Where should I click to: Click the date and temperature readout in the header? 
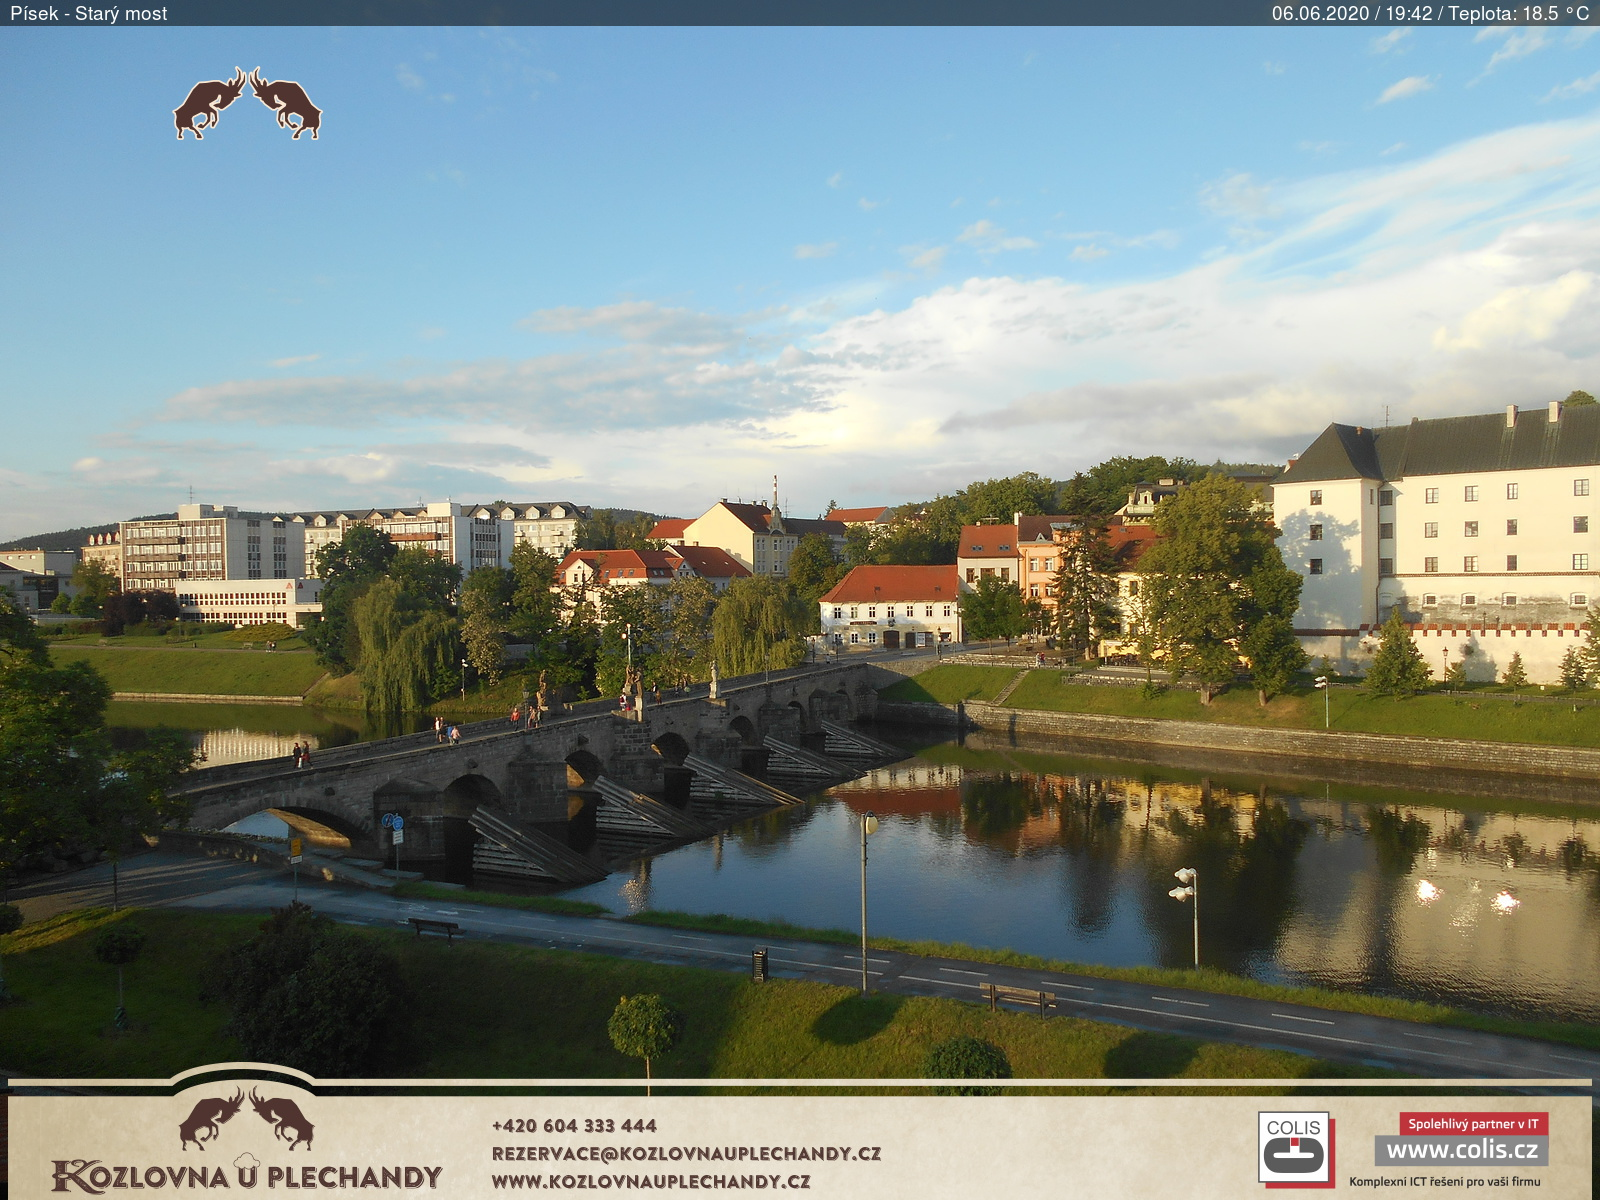coord(1430,13)
